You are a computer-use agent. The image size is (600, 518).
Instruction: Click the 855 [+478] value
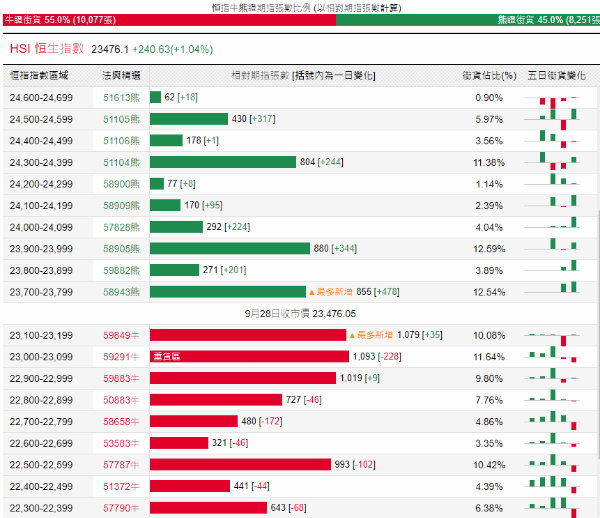(378, 292)
